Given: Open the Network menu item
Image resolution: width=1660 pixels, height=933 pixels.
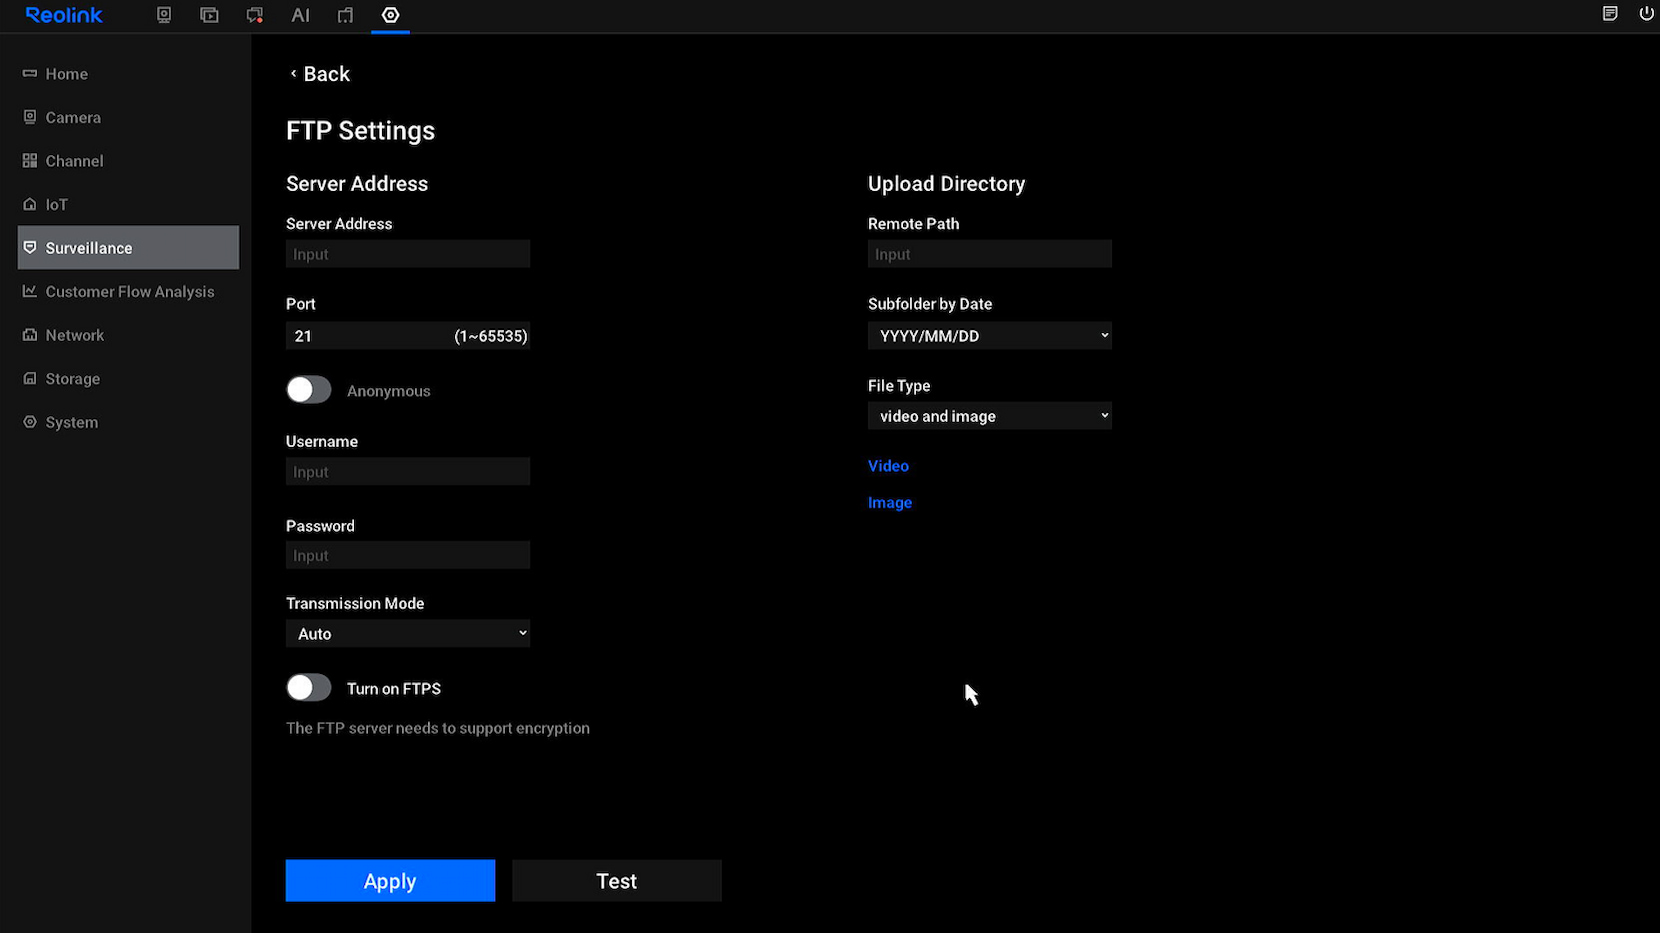Looking at the screenshot, I should click(128, 335).
